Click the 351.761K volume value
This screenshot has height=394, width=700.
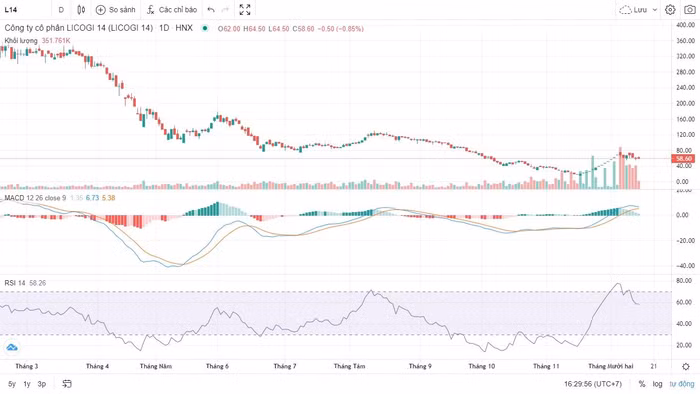pyautogui.click(x=56, y=41)
